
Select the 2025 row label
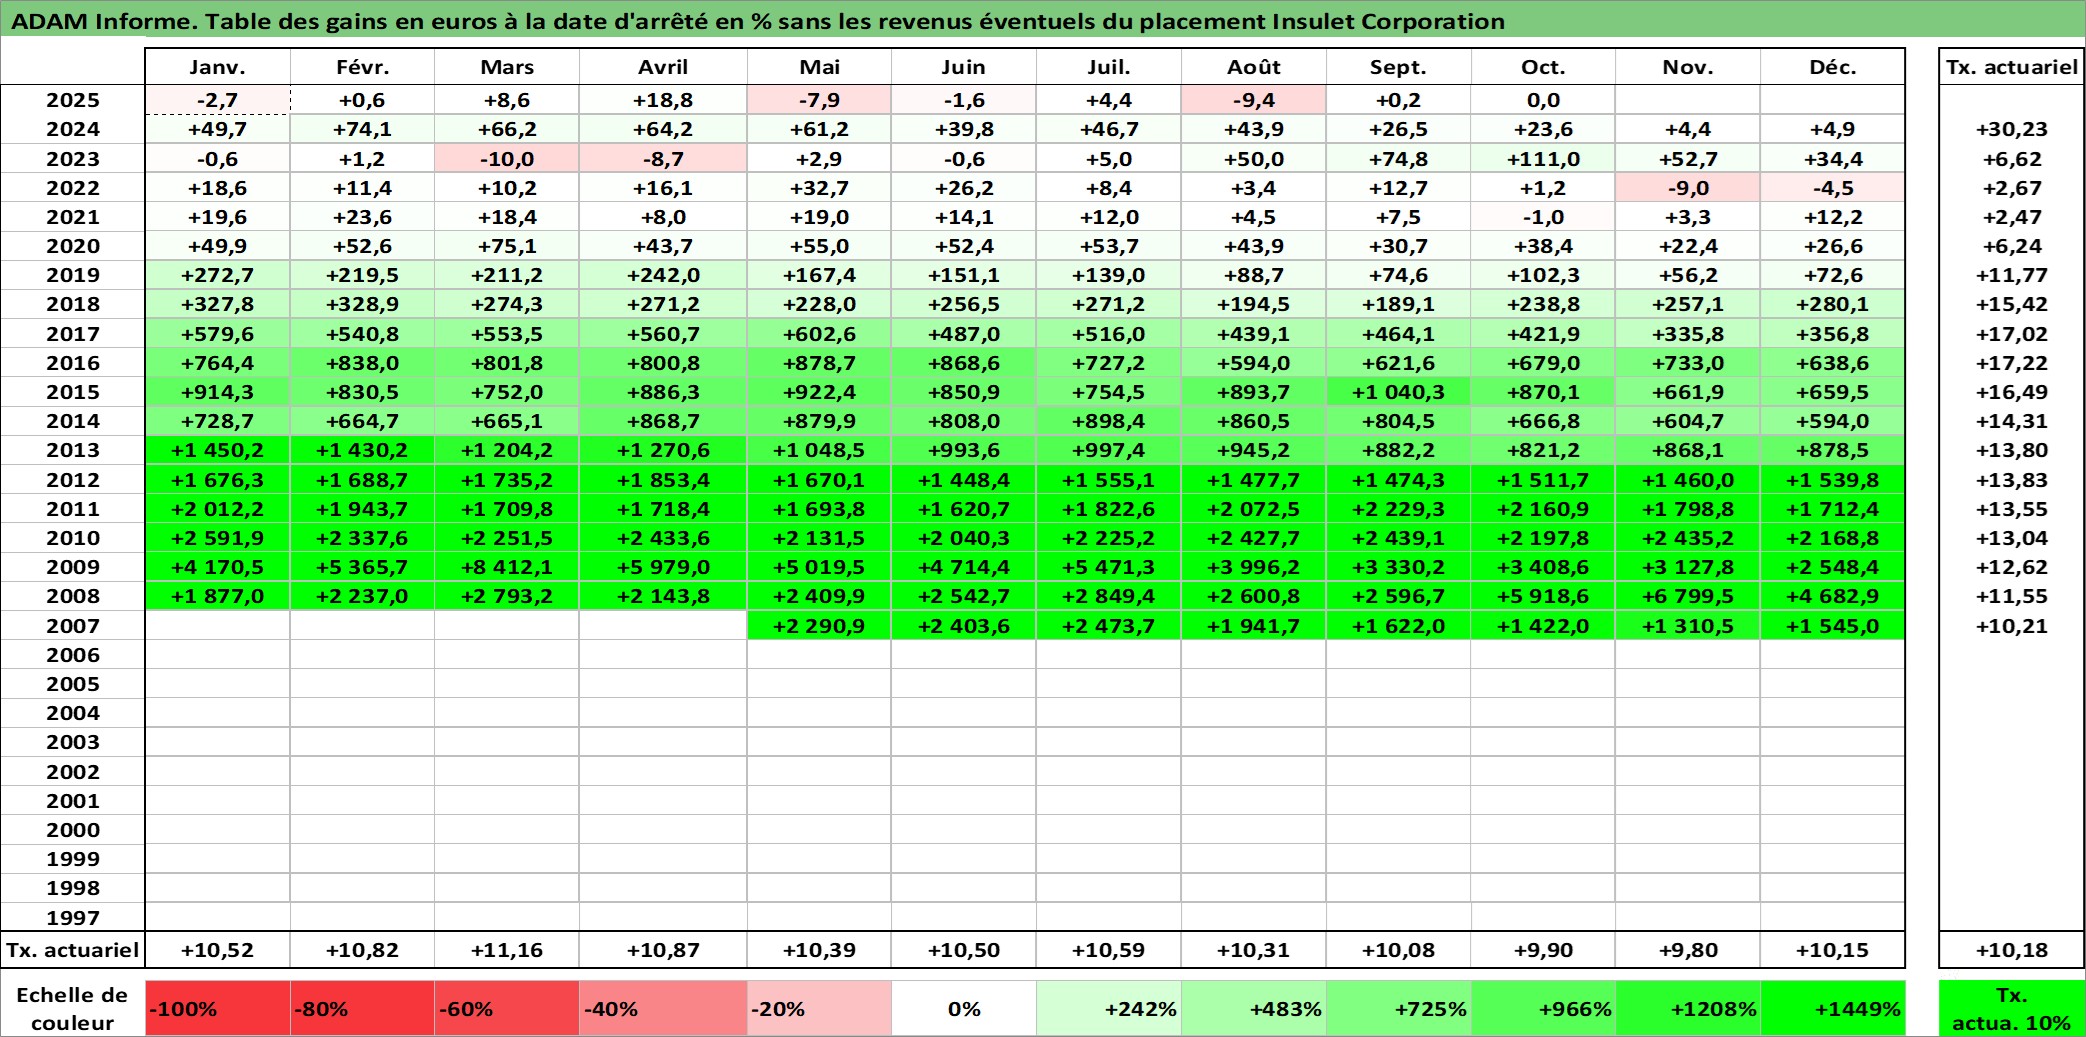[x=73, y=100]
